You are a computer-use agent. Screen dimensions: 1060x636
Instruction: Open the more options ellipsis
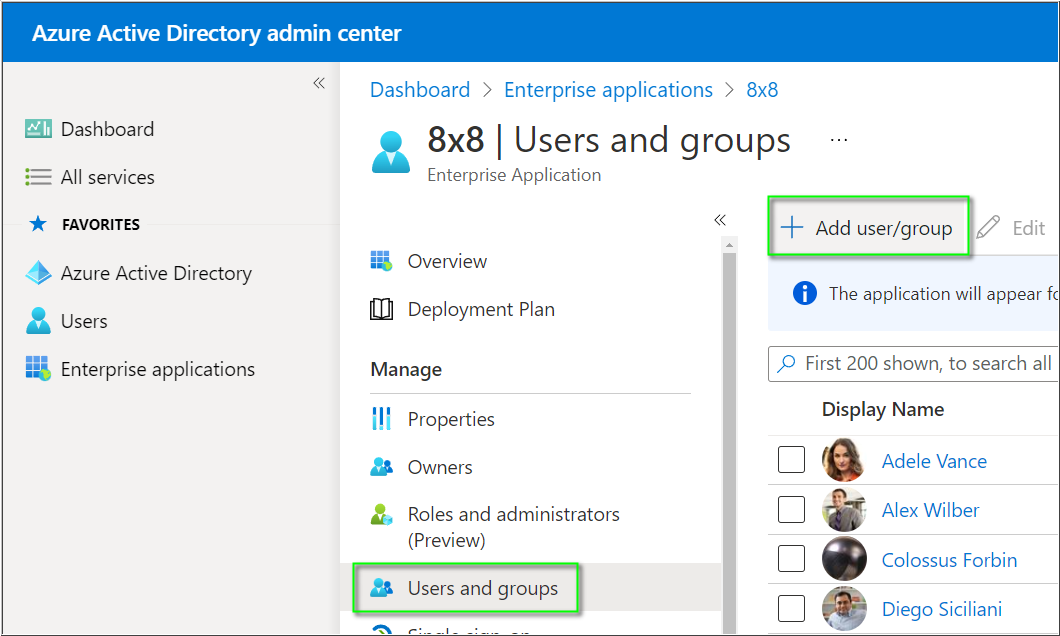839,140
